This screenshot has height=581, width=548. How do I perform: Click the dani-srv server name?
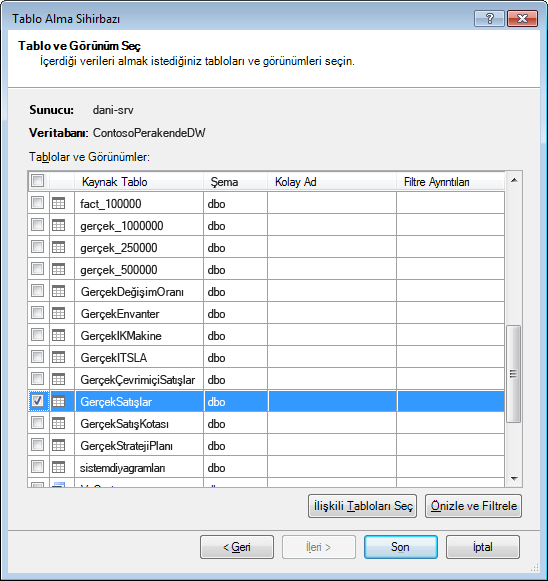tap(113, 110)
